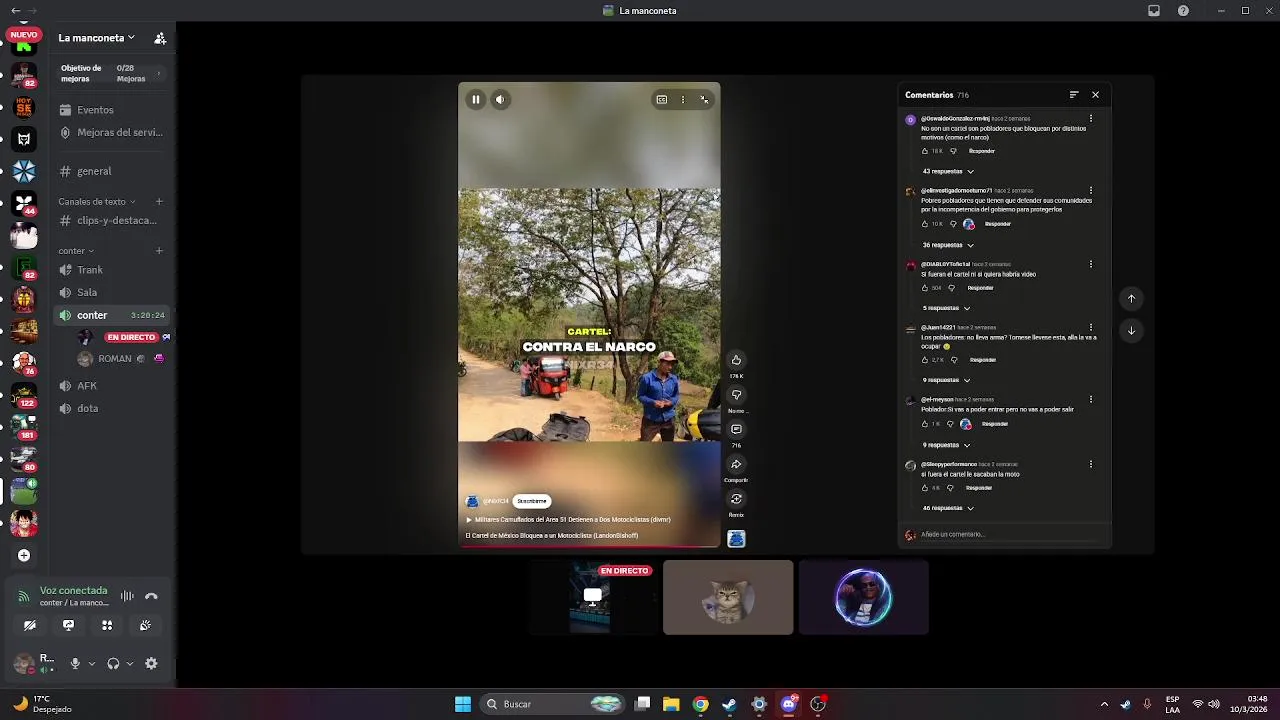Screen dimensions: 1280x720
Task: Open the sort comments icon
Action: click(1074, 95)
